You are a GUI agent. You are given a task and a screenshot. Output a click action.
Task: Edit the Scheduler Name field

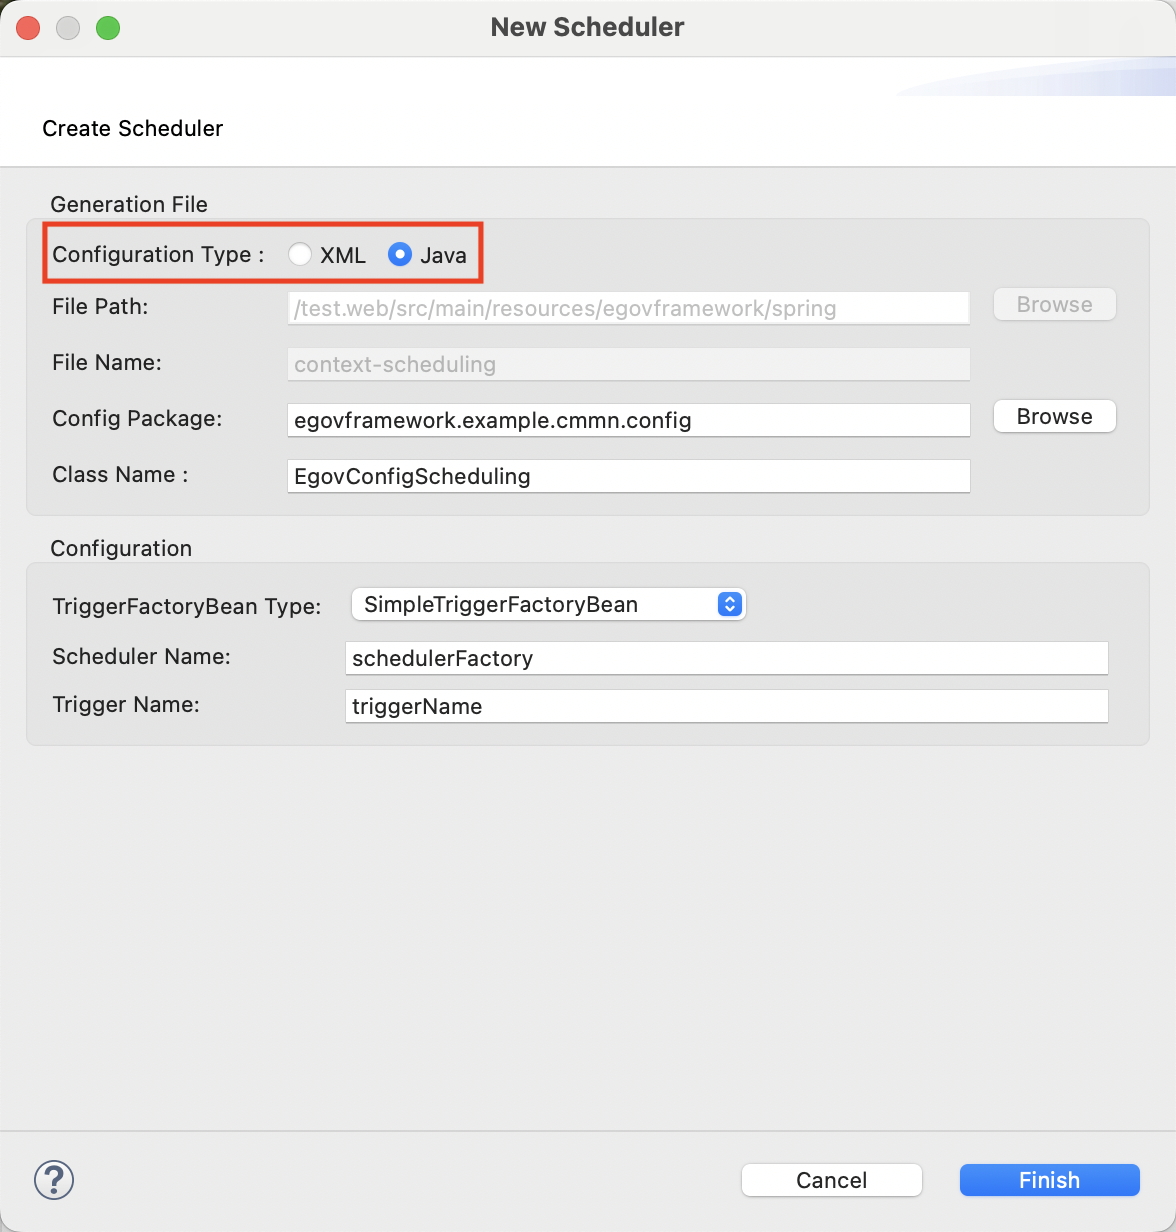tap(726, 658)
